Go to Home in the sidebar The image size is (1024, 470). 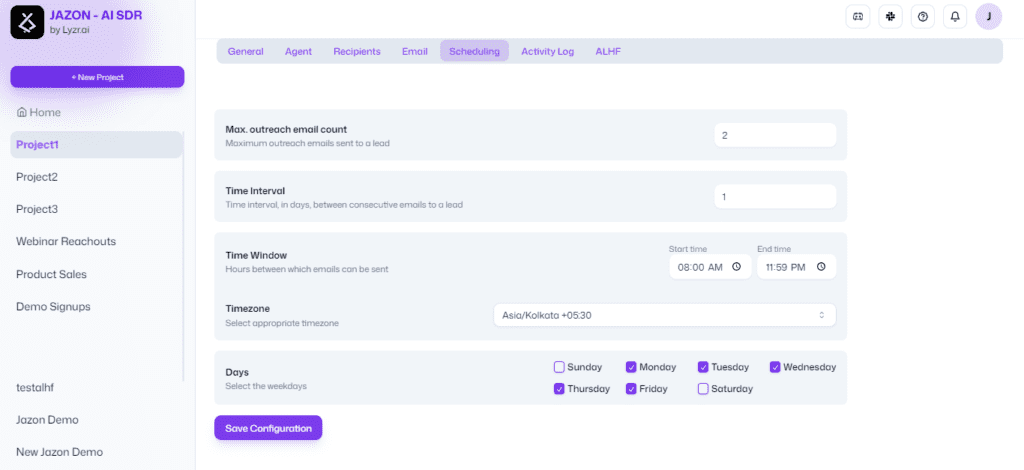39,112
